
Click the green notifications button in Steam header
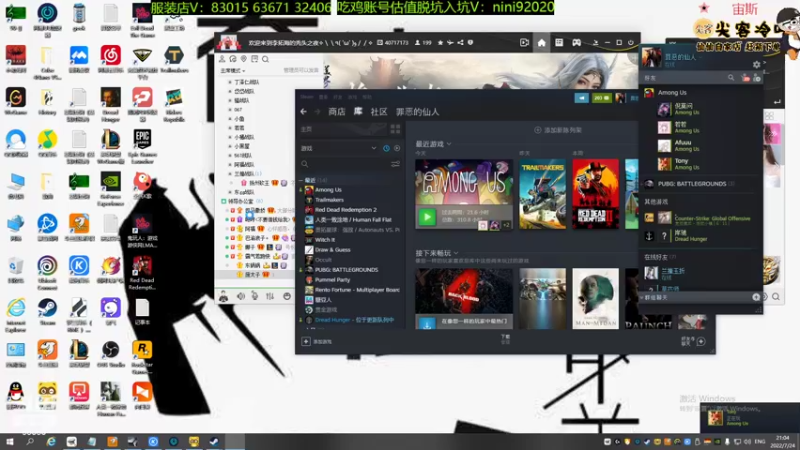[602, 98]
